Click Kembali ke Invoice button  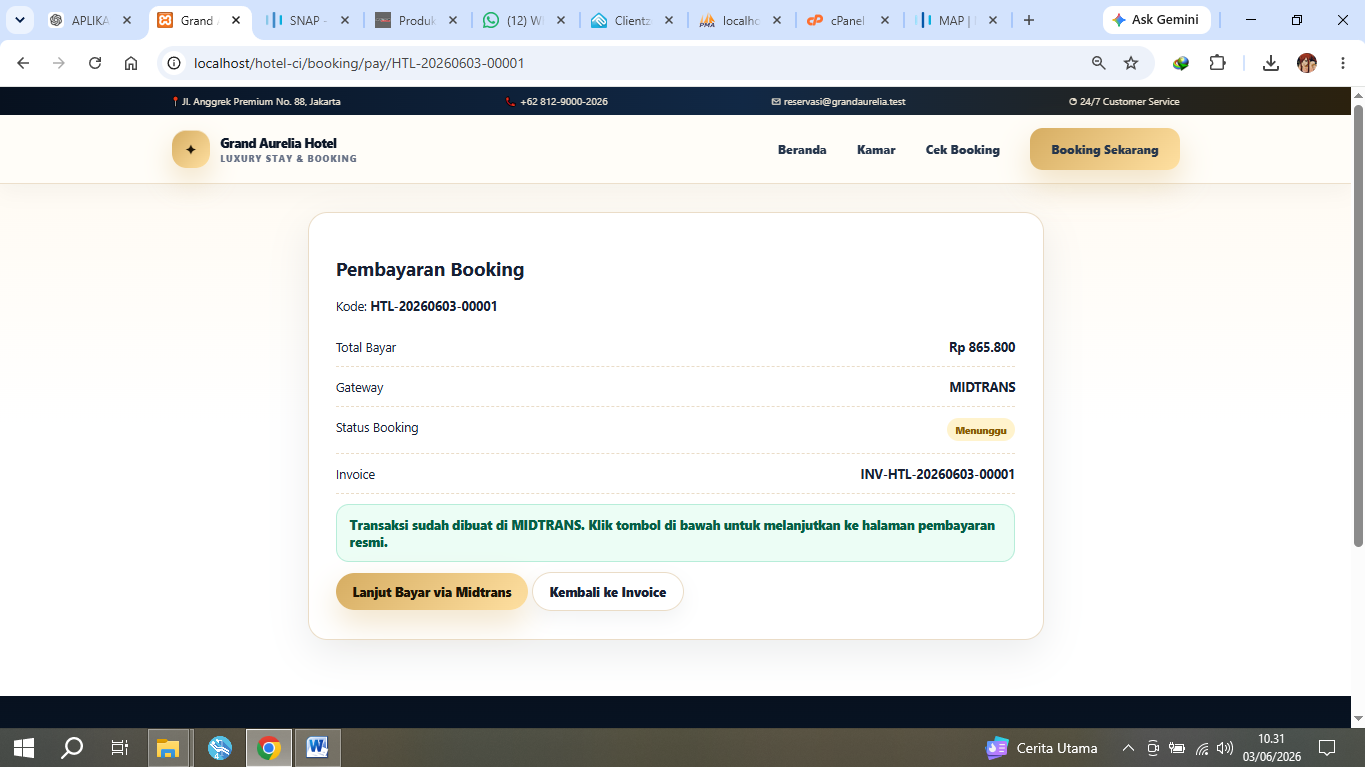click(x=608, y=592)
